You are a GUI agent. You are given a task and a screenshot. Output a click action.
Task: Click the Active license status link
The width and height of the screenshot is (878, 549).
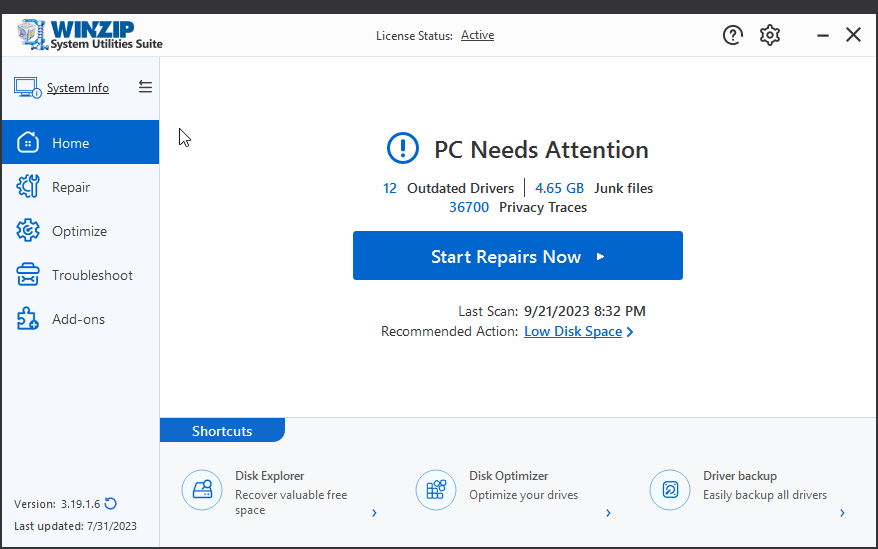pos(477,35)
